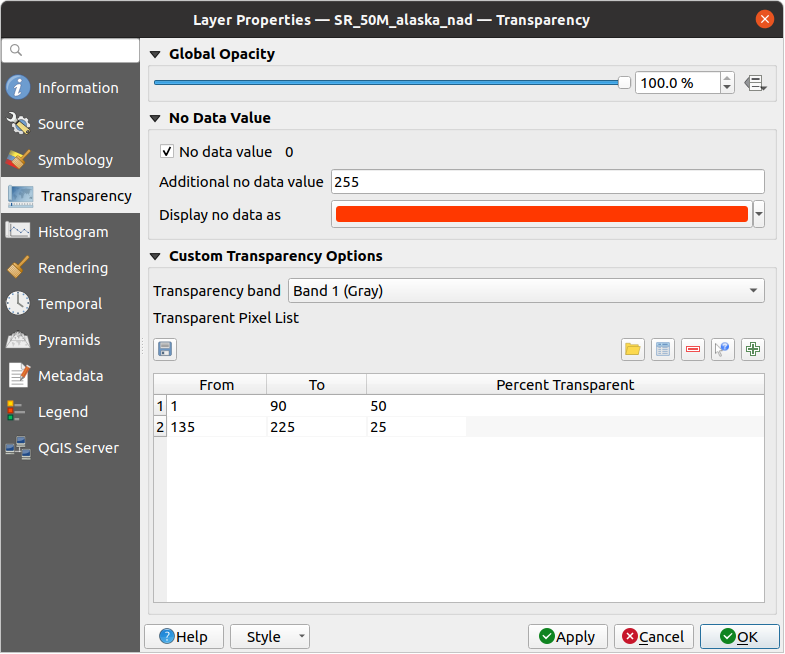Click the import pixel list from file icon

pos(632,349)
